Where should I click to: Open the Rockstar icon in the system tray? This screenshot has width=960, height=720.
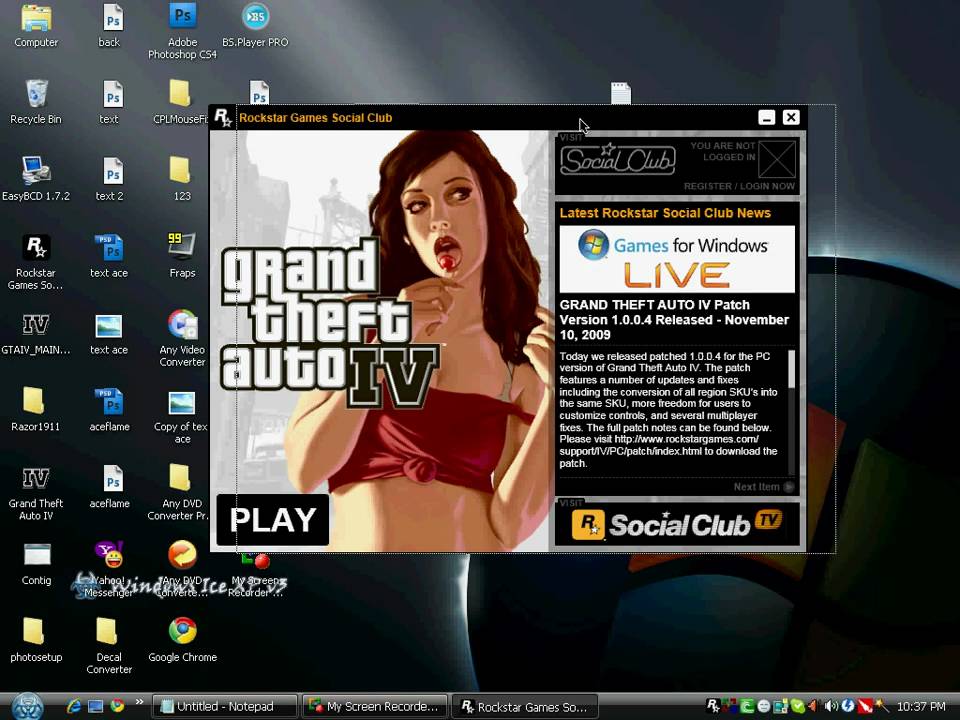[x=712, y=707]
